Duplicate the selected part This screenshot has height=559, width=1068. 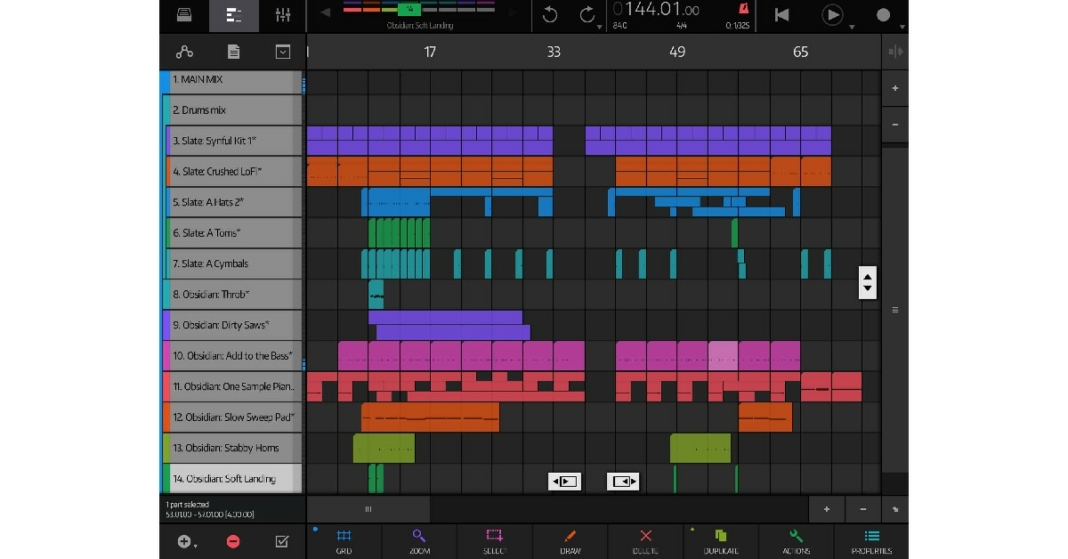pos(721,540)
